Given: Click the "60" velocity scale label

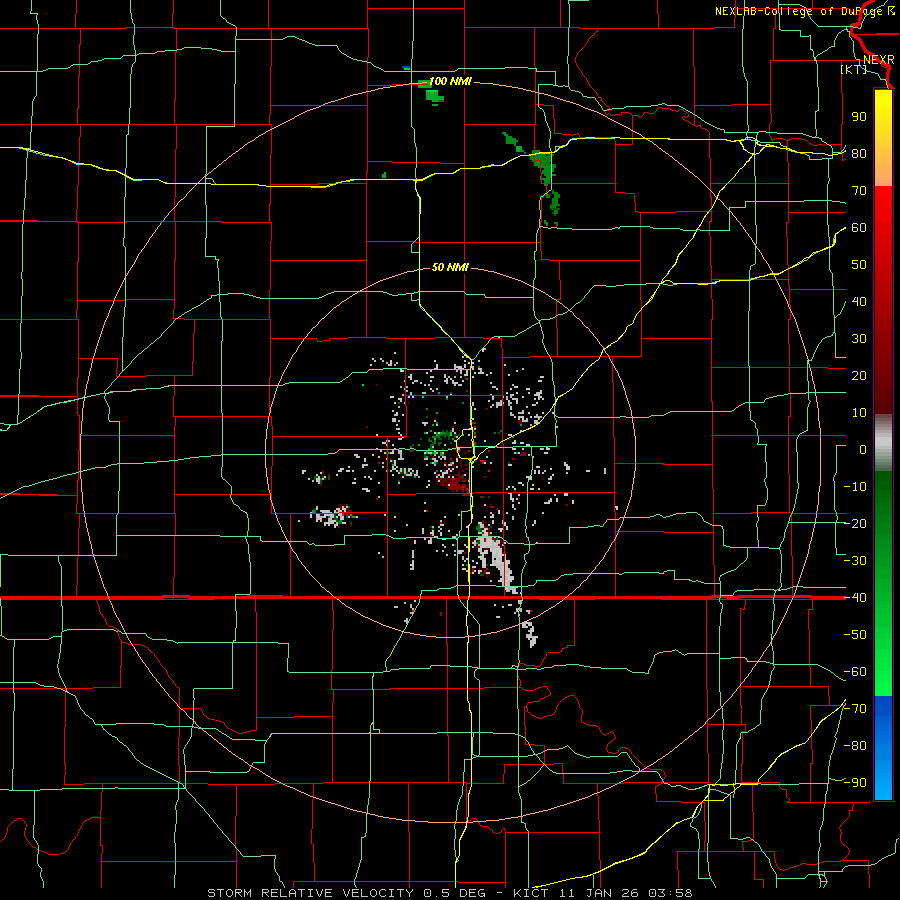Looking at the screenshot, I should (859, 228).
